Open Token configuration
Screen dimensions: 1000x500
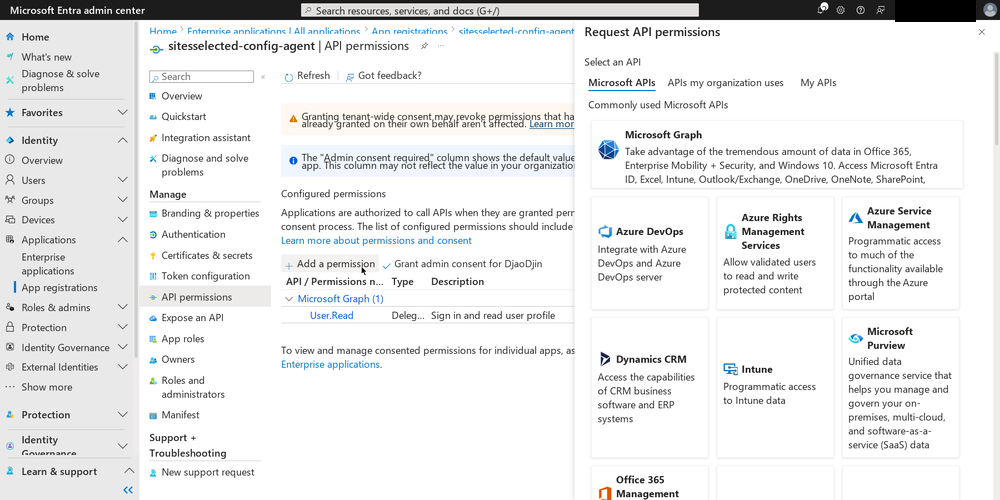click(x=205, y=276)
